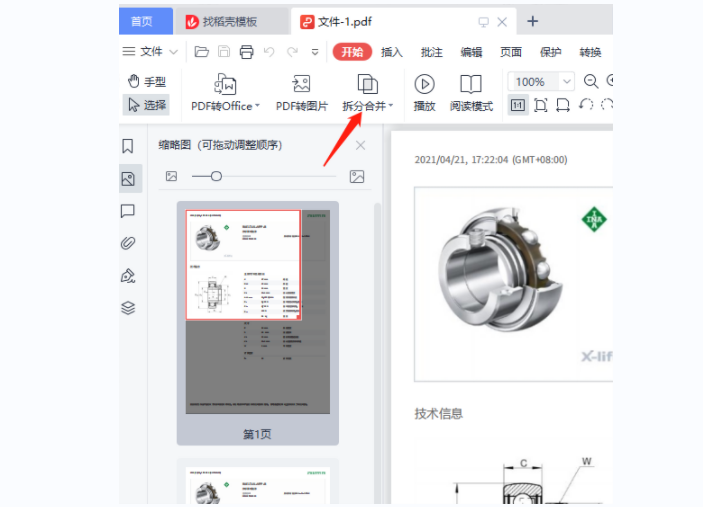This screenshot has height=507, width=703.
Task: Click the fit width icon
Action: coord(563,105)
